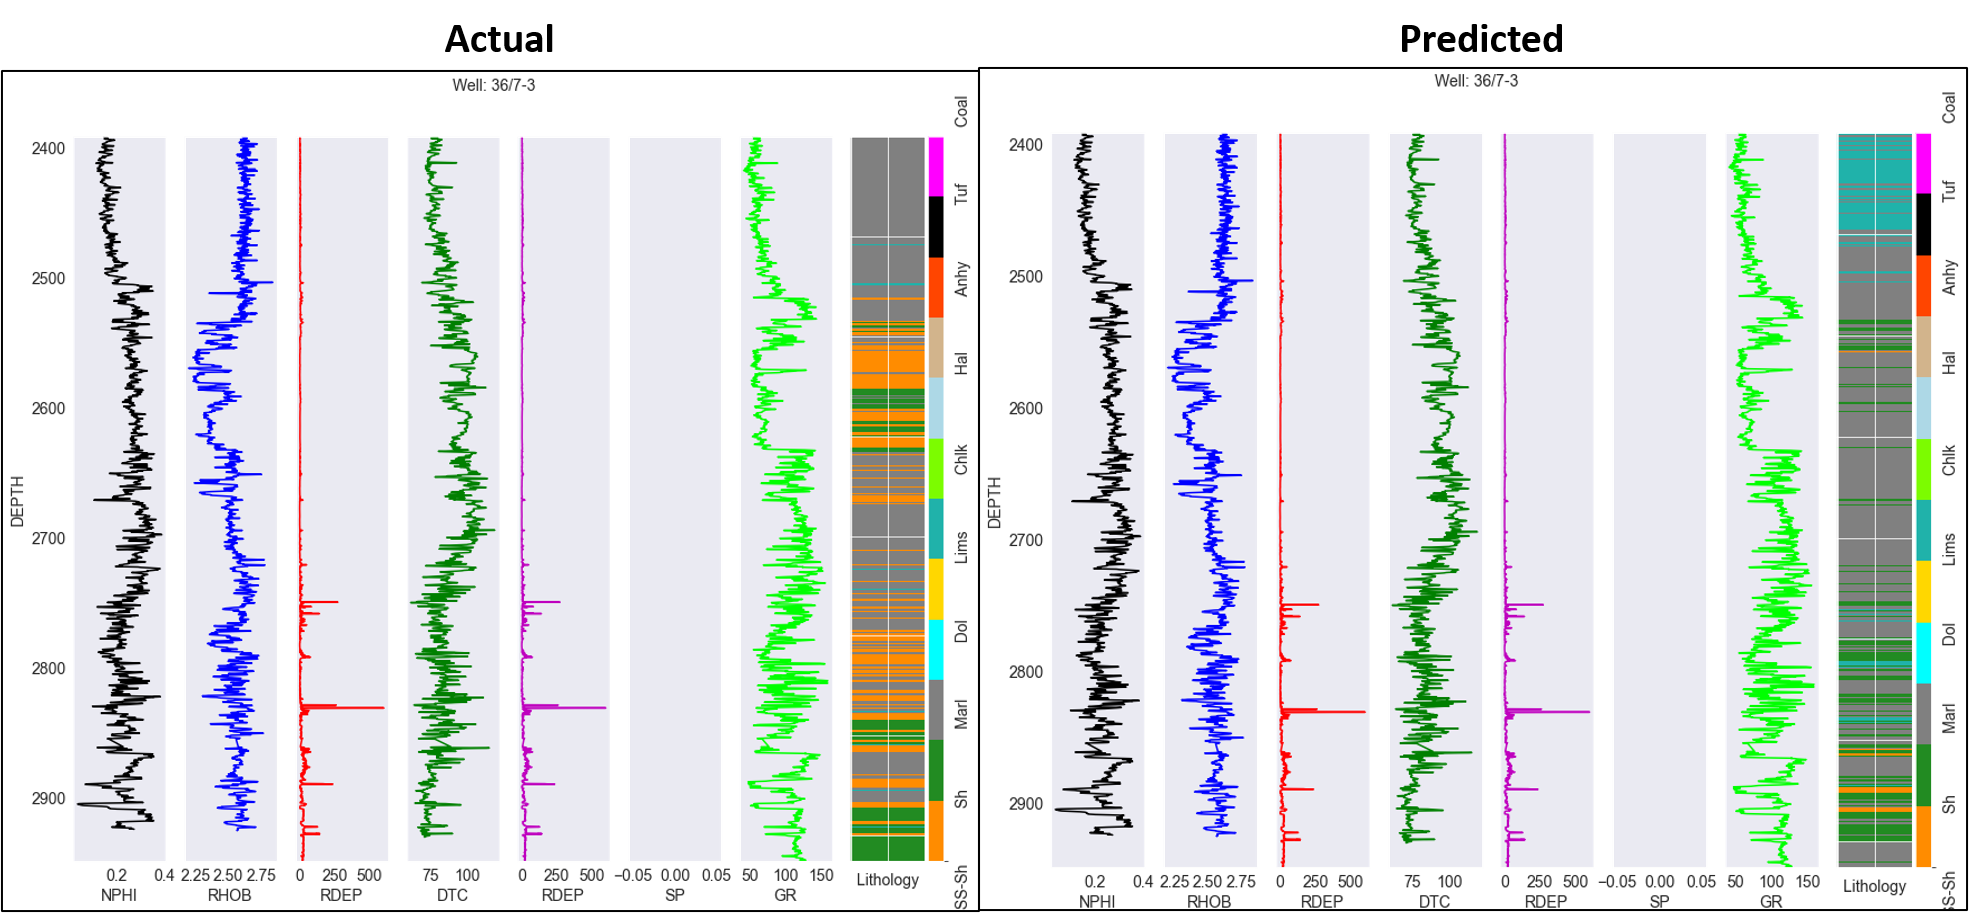
Task: Select 'Anhy' legend label in Actual panel
Action: (961, 279)
